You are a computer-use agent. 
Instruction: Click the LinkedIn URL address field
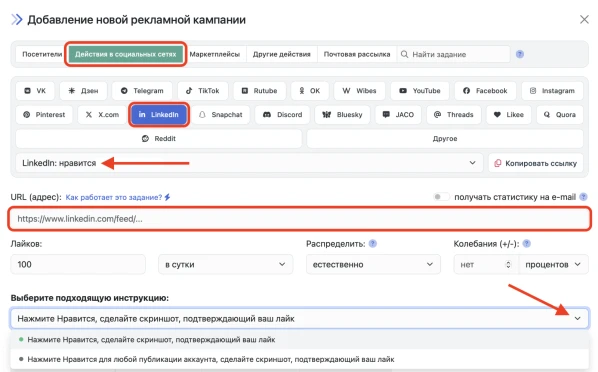click(299, 219)
